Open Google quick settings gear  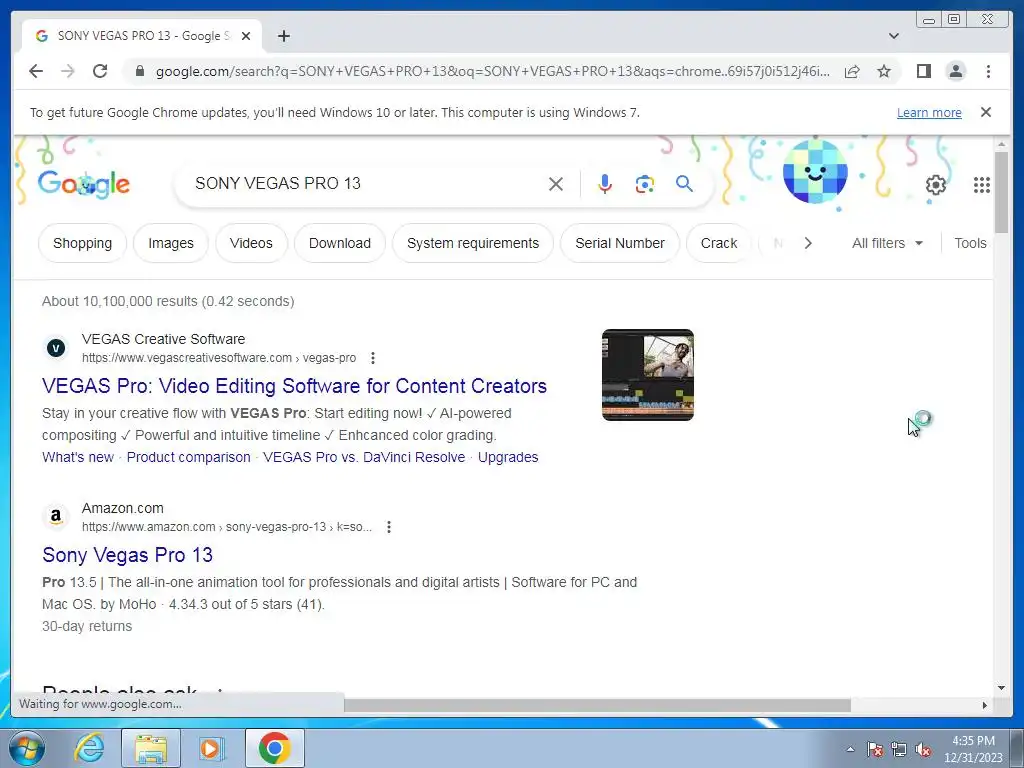click(935, 185)
